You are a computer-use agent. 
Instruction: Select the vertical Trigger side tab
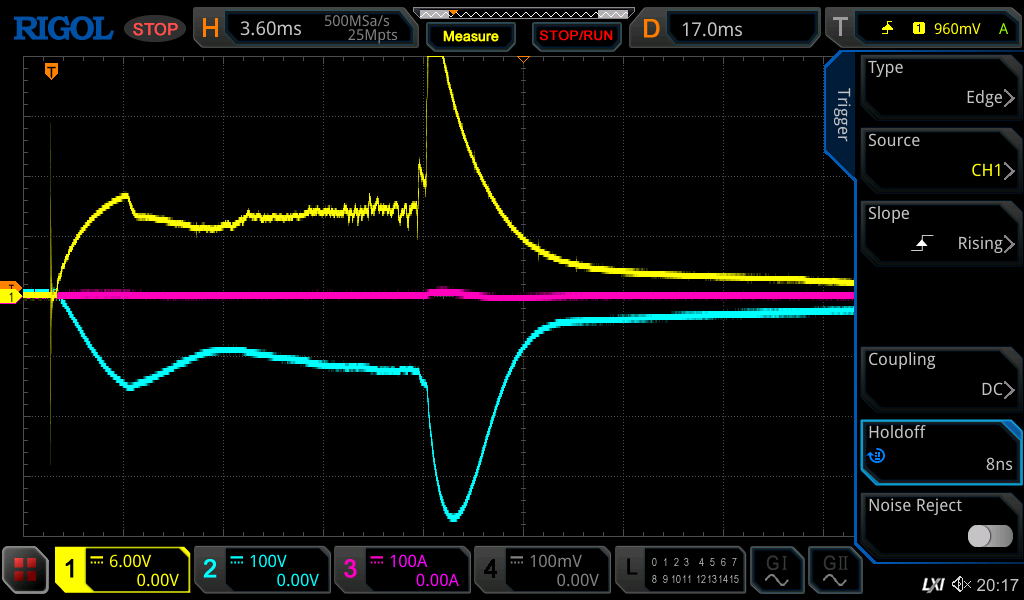[842, 114]
